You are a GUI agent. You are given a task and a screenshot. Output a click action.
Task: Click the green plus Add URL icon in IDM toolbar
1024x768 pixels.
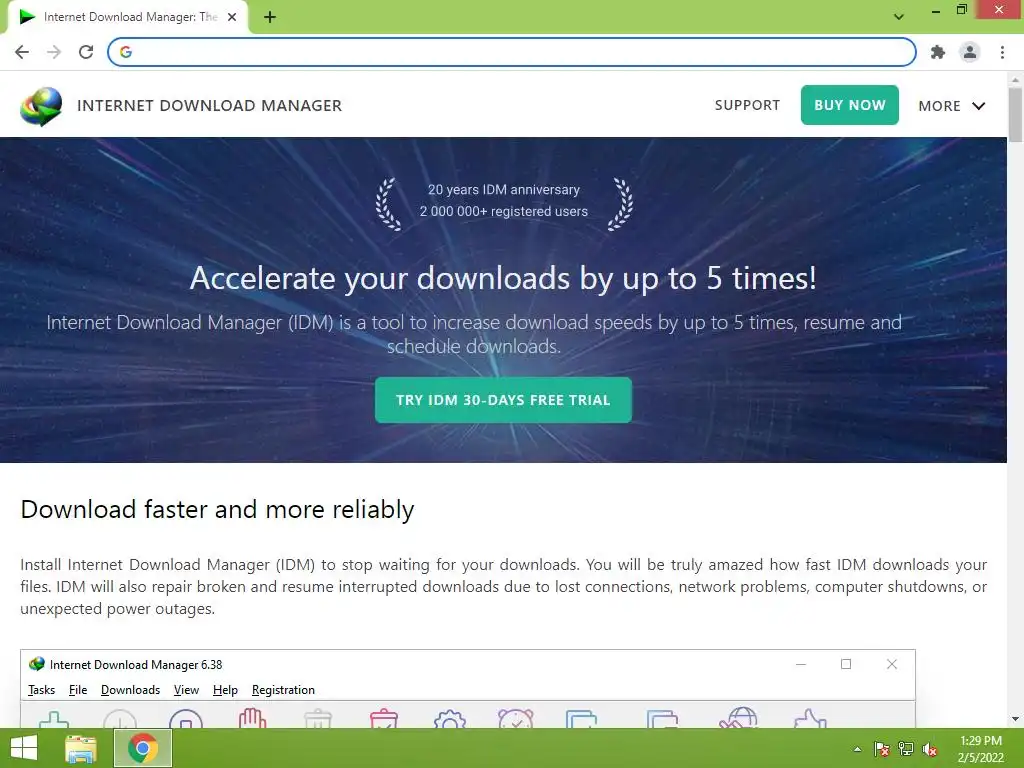tap(54, 720)
